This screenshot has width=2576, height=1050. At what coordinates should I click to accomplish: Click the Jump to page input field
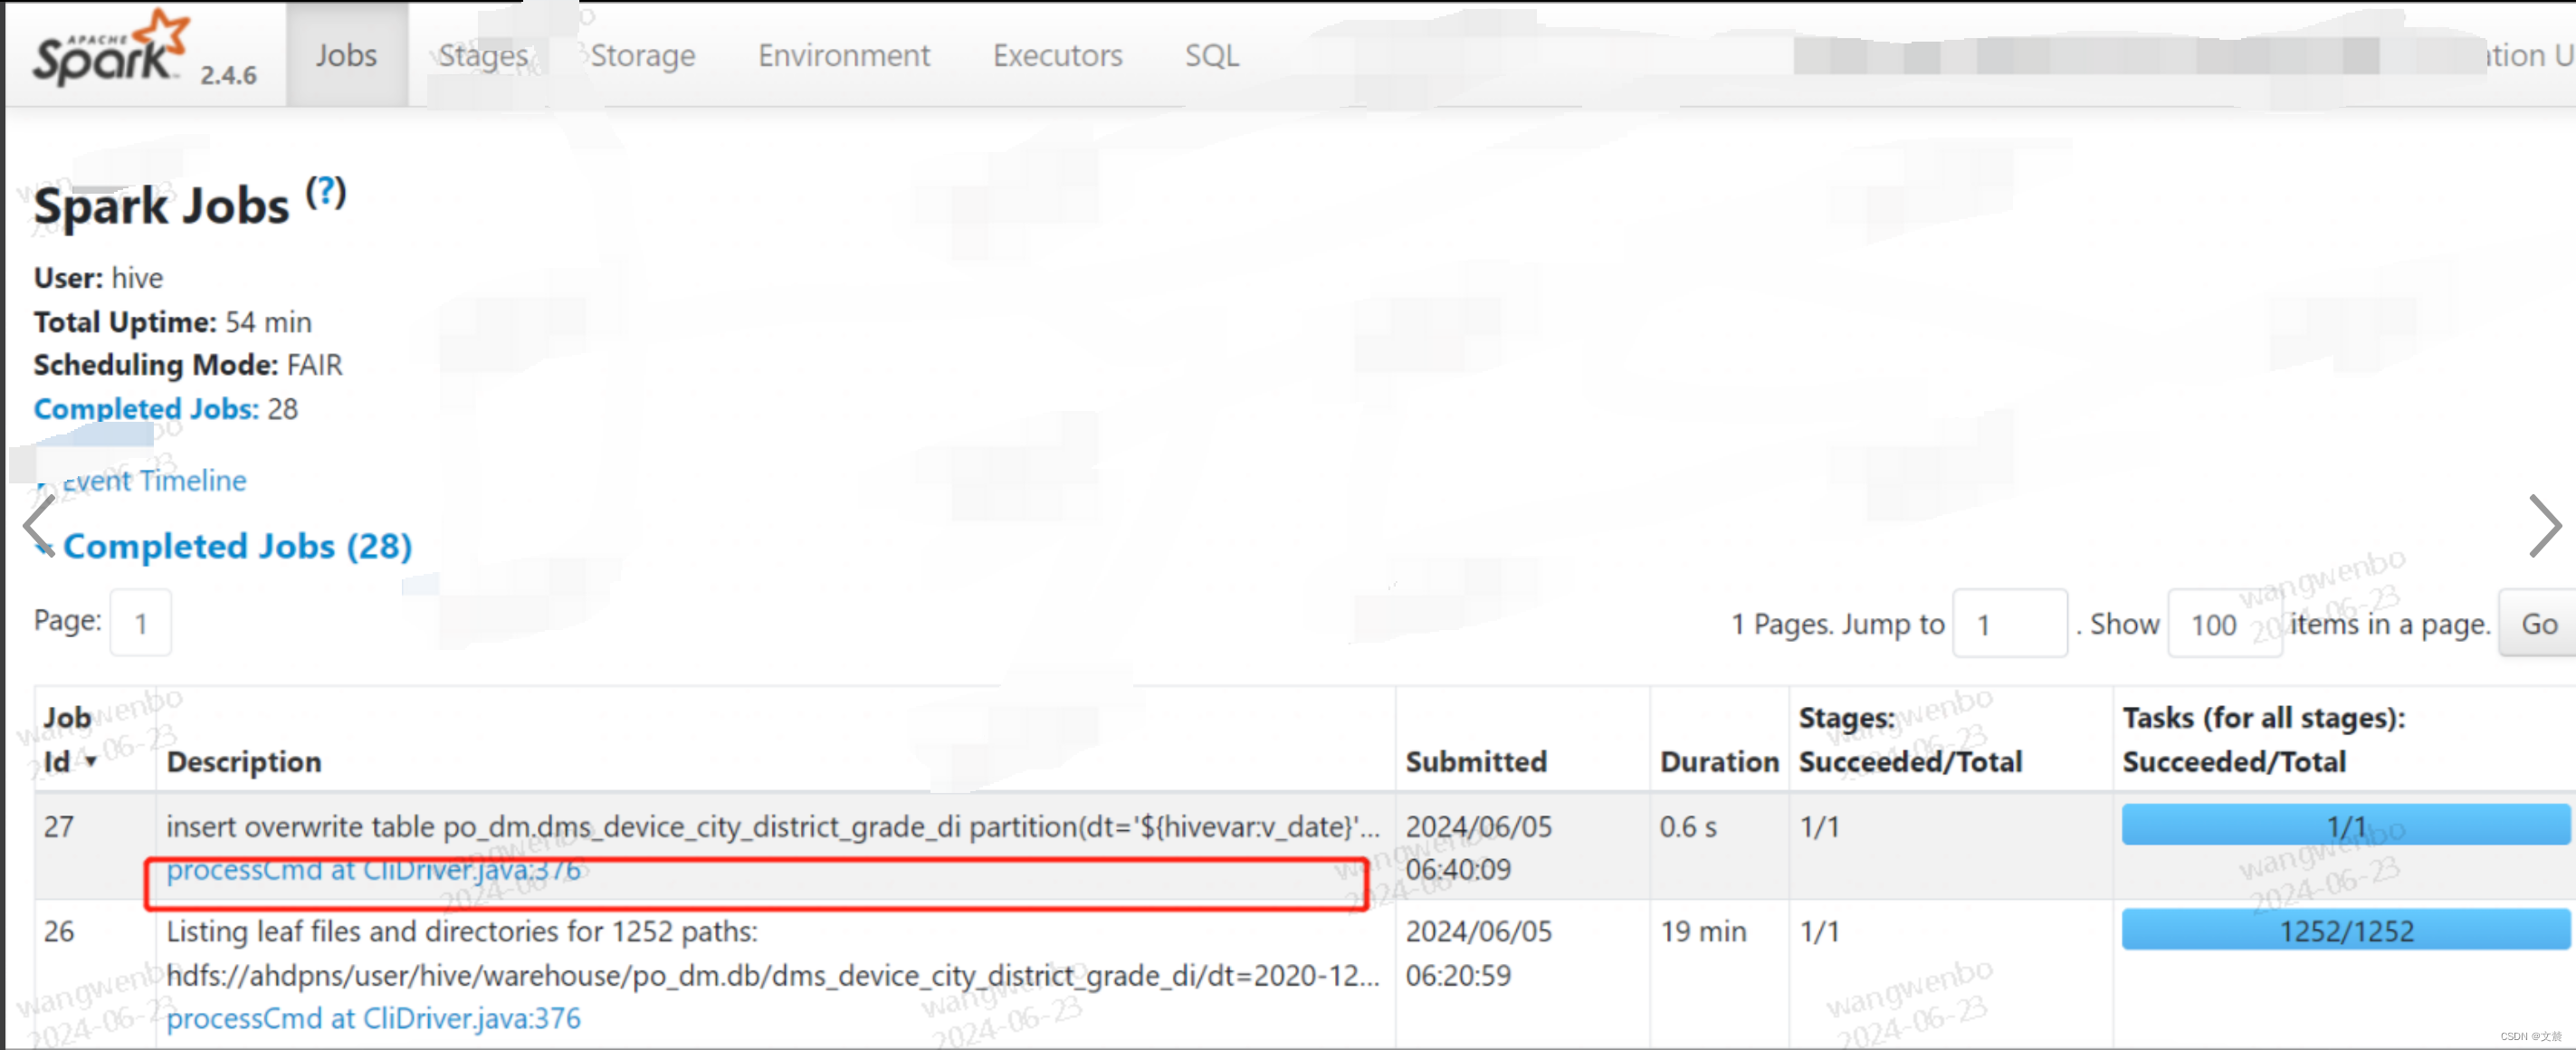pos(2009,624)
